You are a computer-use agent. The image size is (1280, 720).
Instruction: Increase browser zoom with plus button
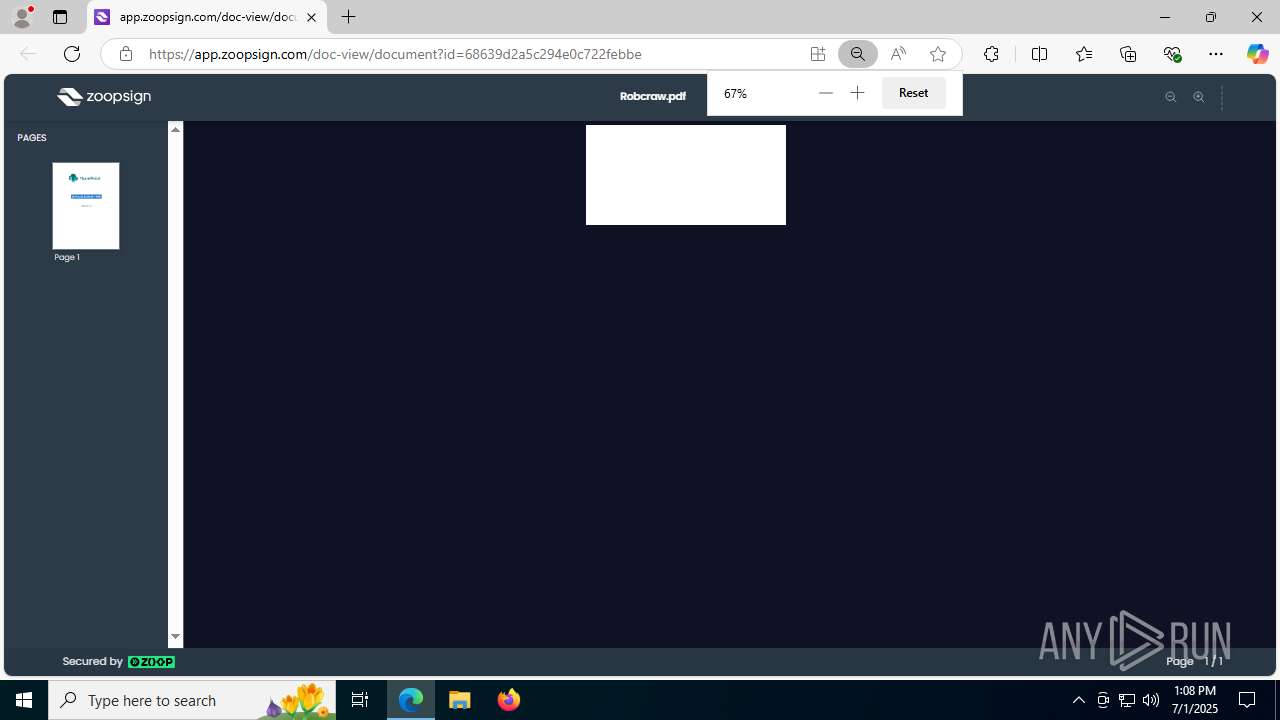857,93
